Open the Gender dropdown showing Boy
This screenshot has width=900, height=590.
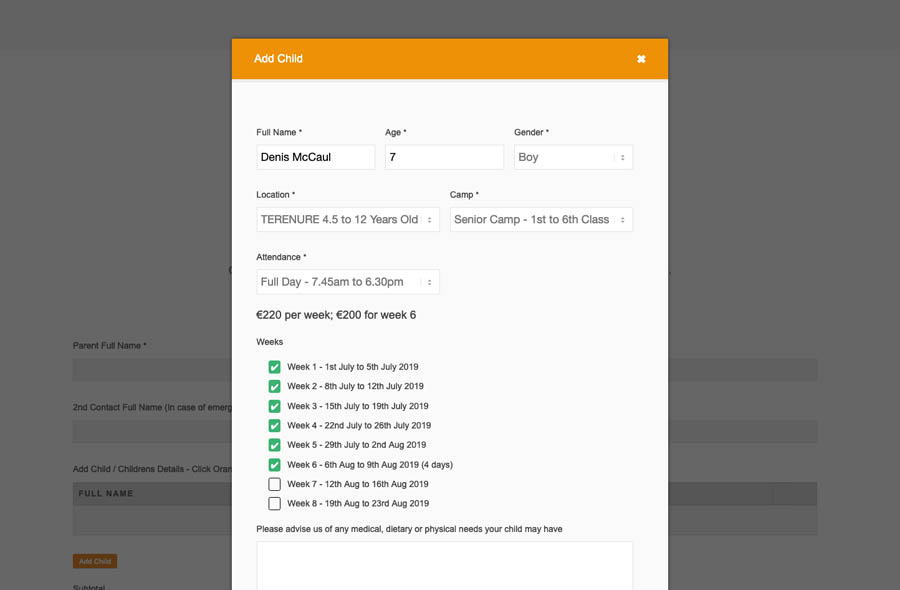573,157
